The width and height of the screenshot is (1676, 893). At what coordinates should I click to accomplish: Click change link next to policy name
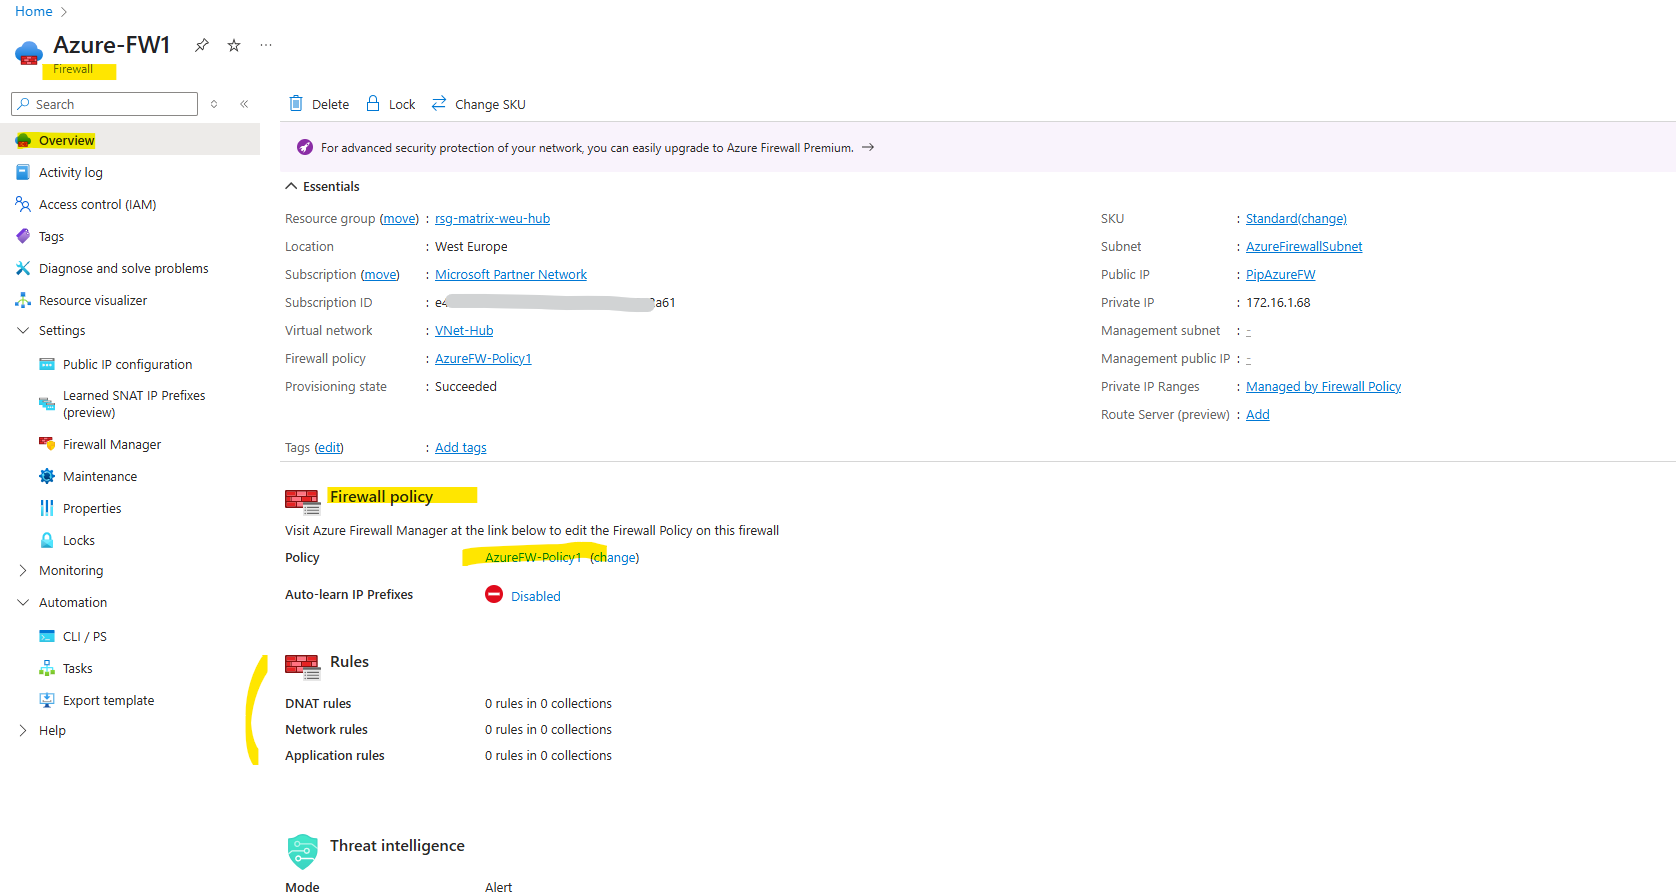615,557
